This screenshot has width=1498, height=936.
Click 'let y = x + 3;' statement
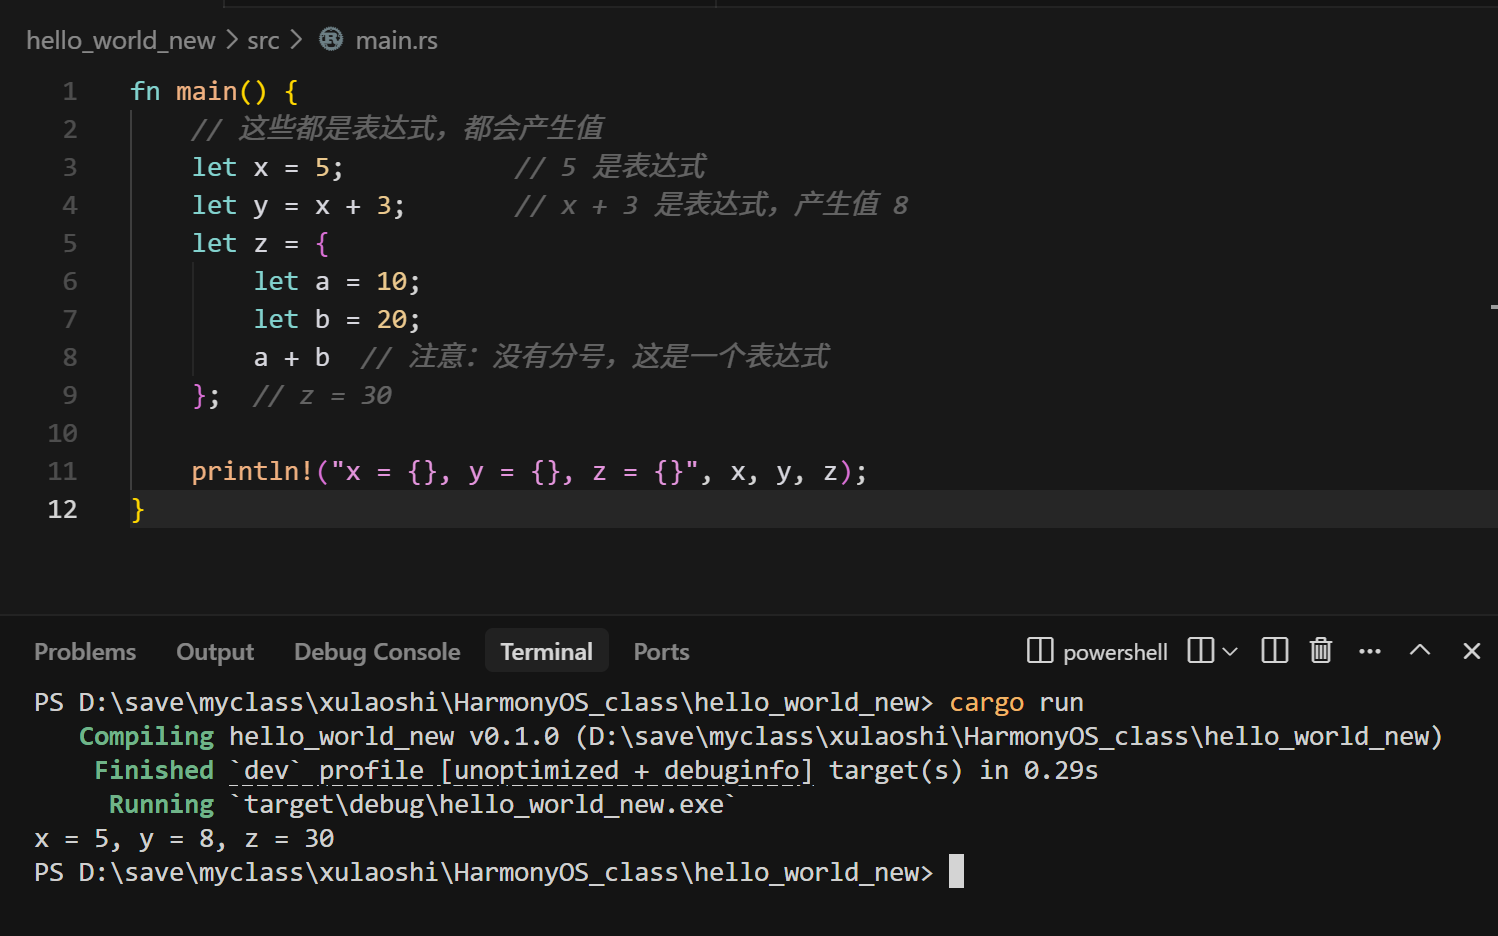click(x=298, y=205)
